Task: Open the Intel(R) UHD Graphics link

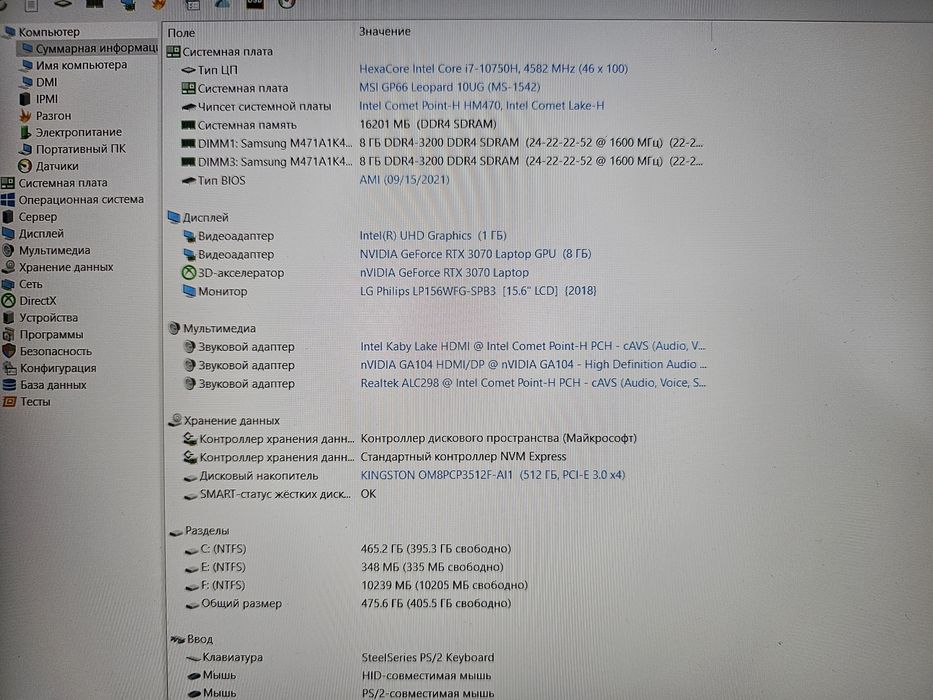Action: (x=433, y=236)
